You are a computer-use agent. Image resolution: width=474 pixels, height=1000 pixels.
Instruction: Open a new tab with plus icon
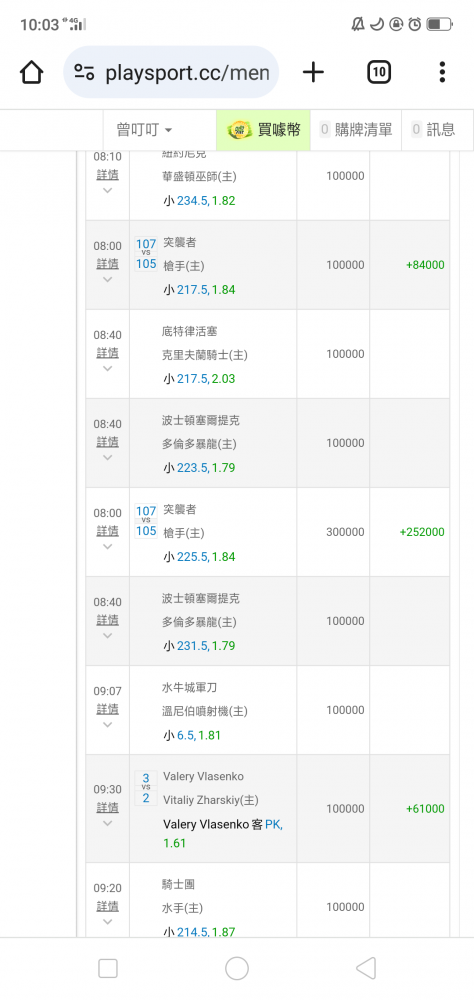313,72
